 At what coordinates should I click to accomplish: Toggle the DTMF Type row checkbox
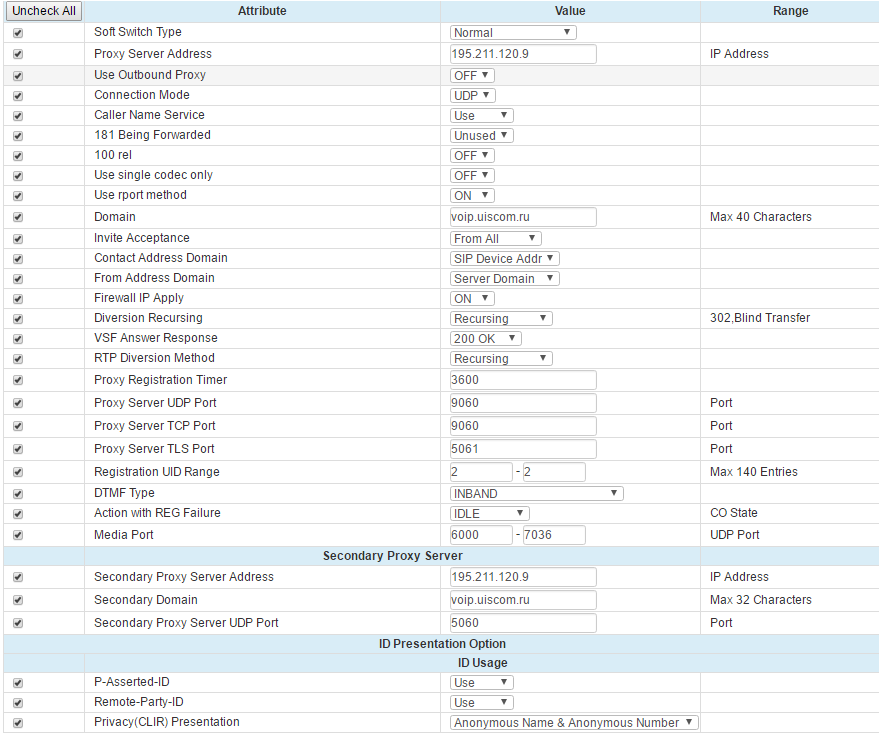click(x=18, y=493)
